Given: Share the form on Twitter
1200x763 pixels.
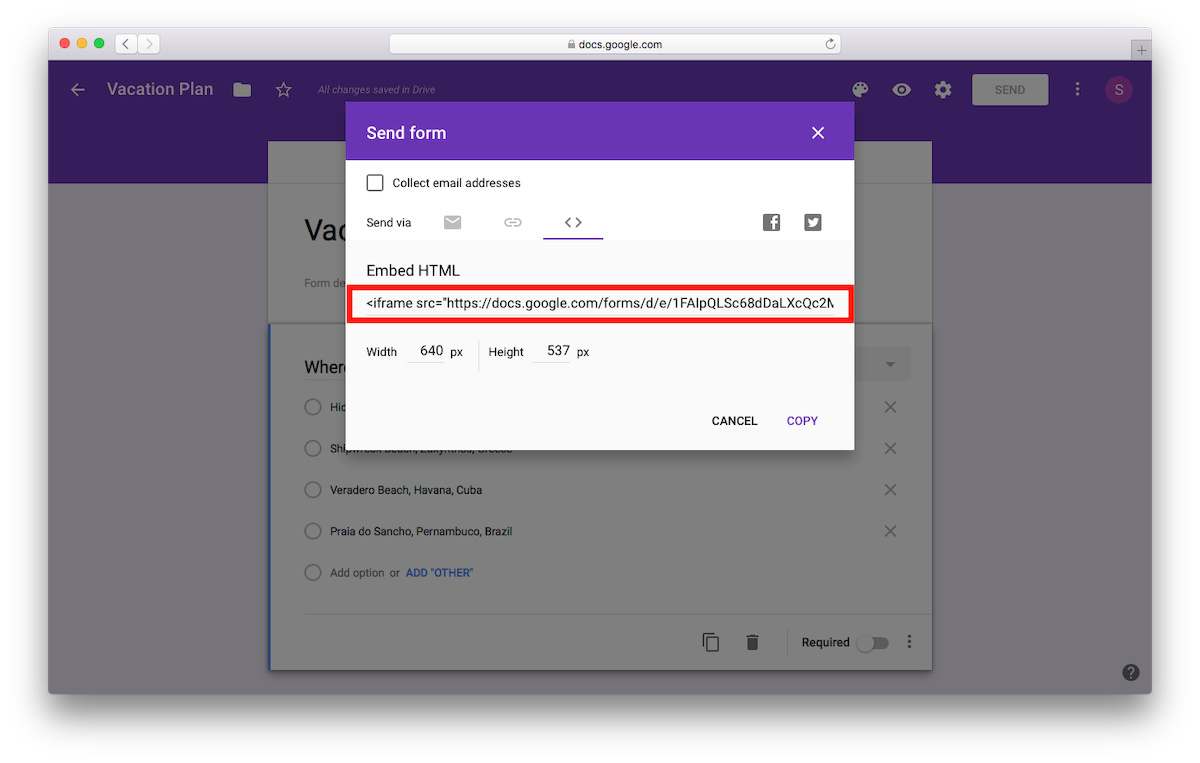Looking at the screenshot, I should pyautogui.click(x=812, y=222).
